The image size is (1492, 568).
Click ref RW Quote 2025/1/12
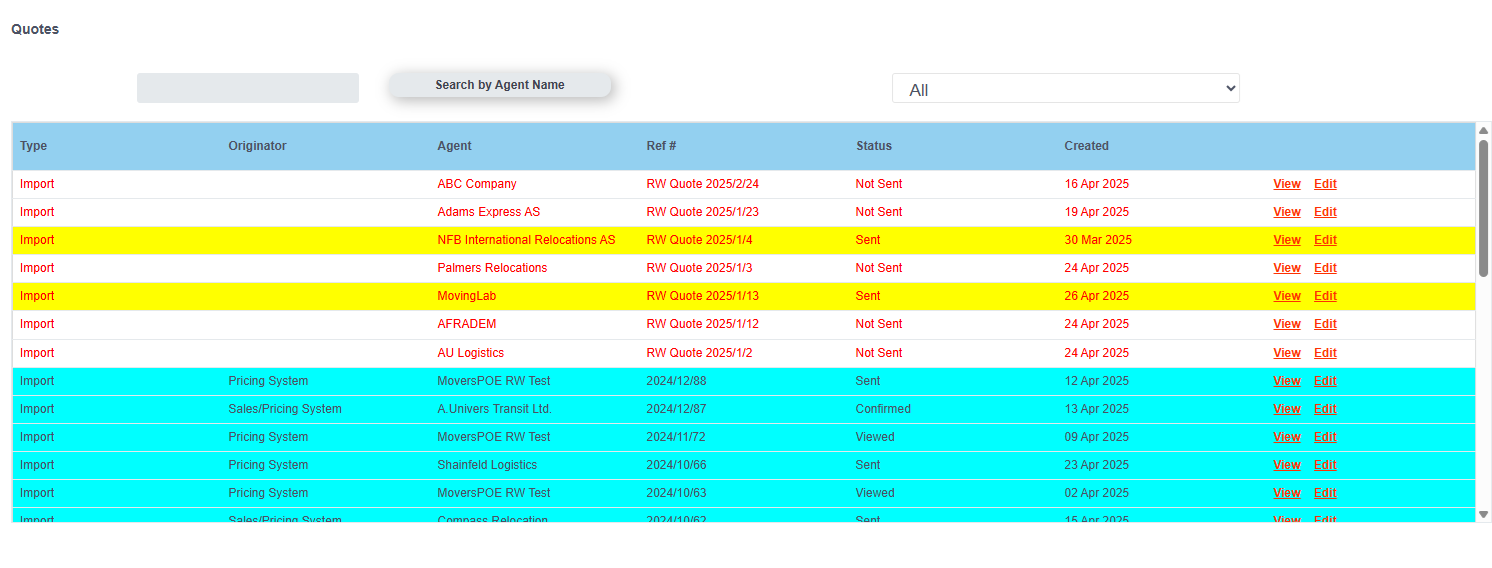pyautogui.click(x=703, y=324)
